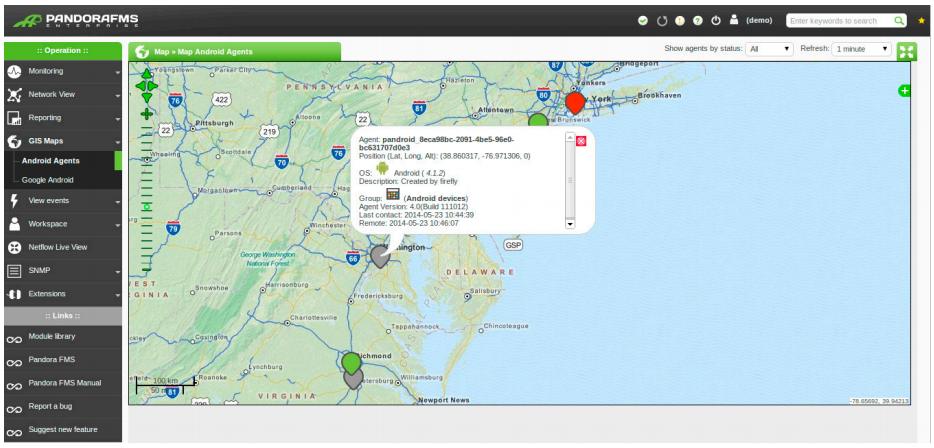Zoom in with the green plus icon
Image resolution: width=934 pixels, height=448 pixels.
147,114
